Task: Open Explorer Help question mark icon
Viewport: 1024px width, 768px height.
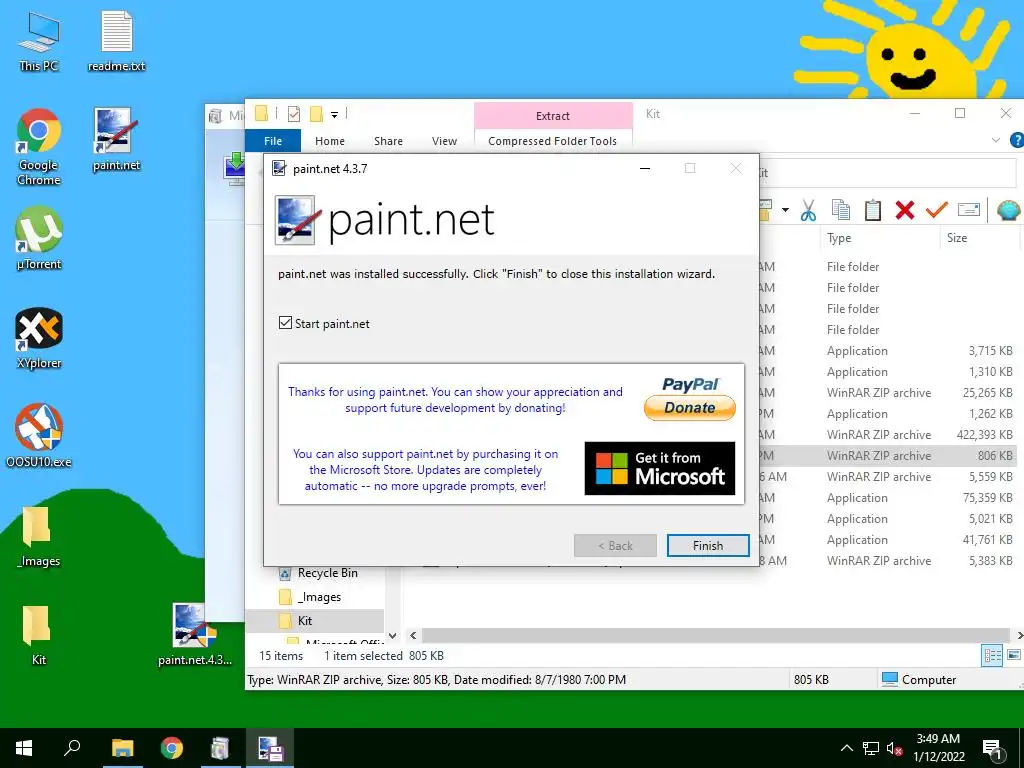Action: (x=1017, y=140)
